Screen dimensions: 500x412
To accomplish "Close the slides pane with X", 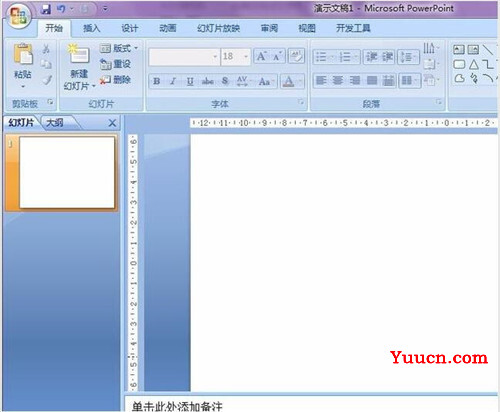I will (x=112, y=123).
